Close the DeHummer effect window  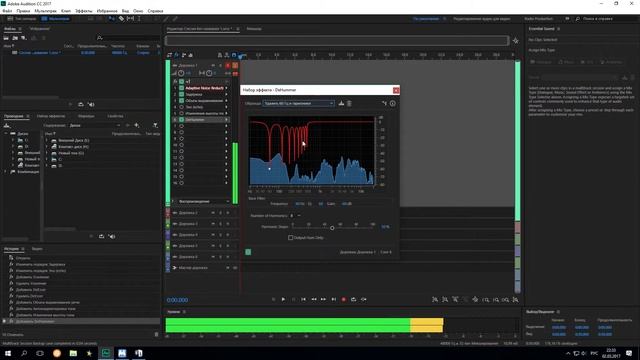pyautogui.click(x=396, y=90)
